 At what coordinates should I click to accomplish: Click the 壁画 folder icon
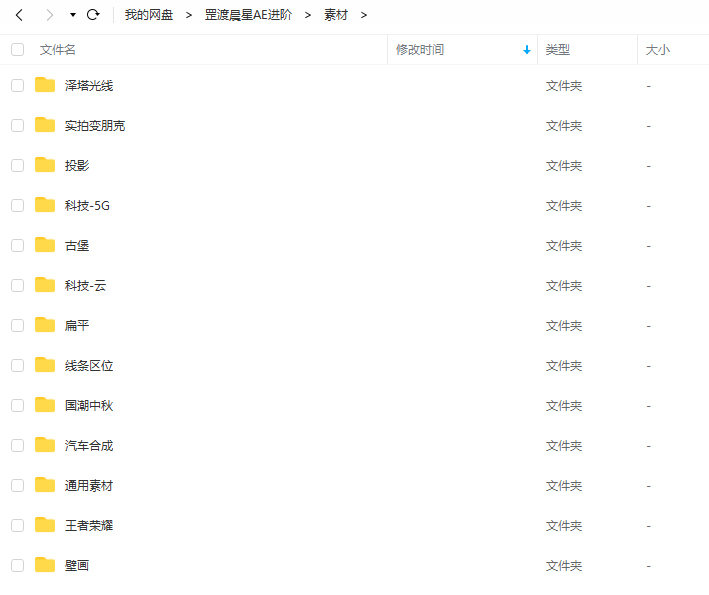(x=45, y=565)
